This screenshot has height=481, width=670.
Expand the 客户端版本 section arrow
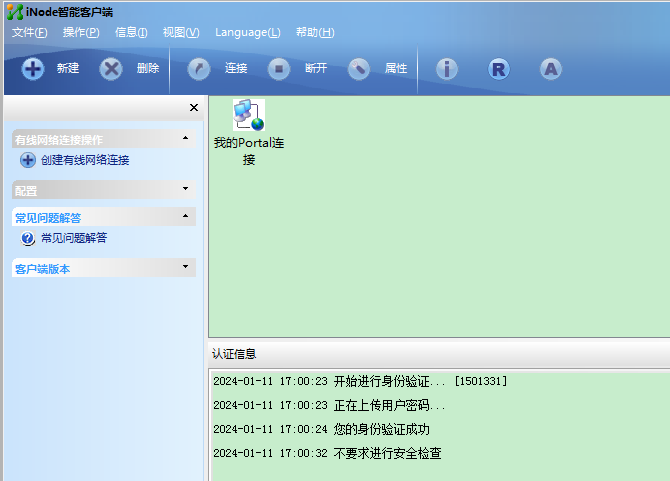pyautogui.click(x=185, y=267)
